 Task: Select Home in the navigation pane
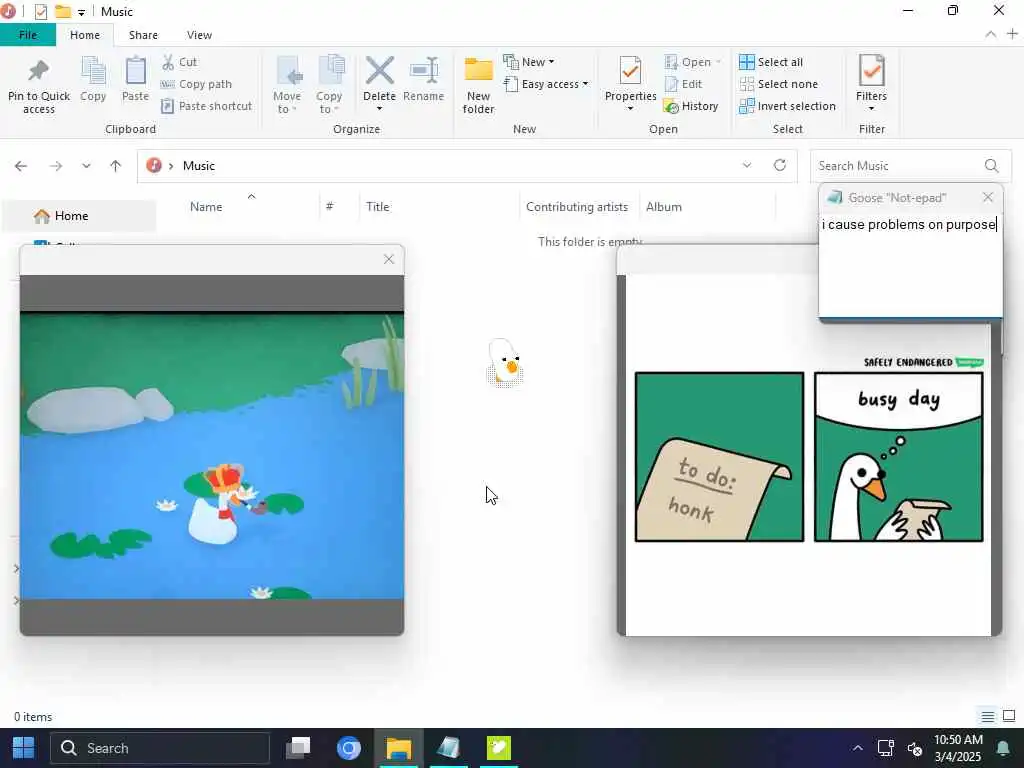[x=78, y=216]
